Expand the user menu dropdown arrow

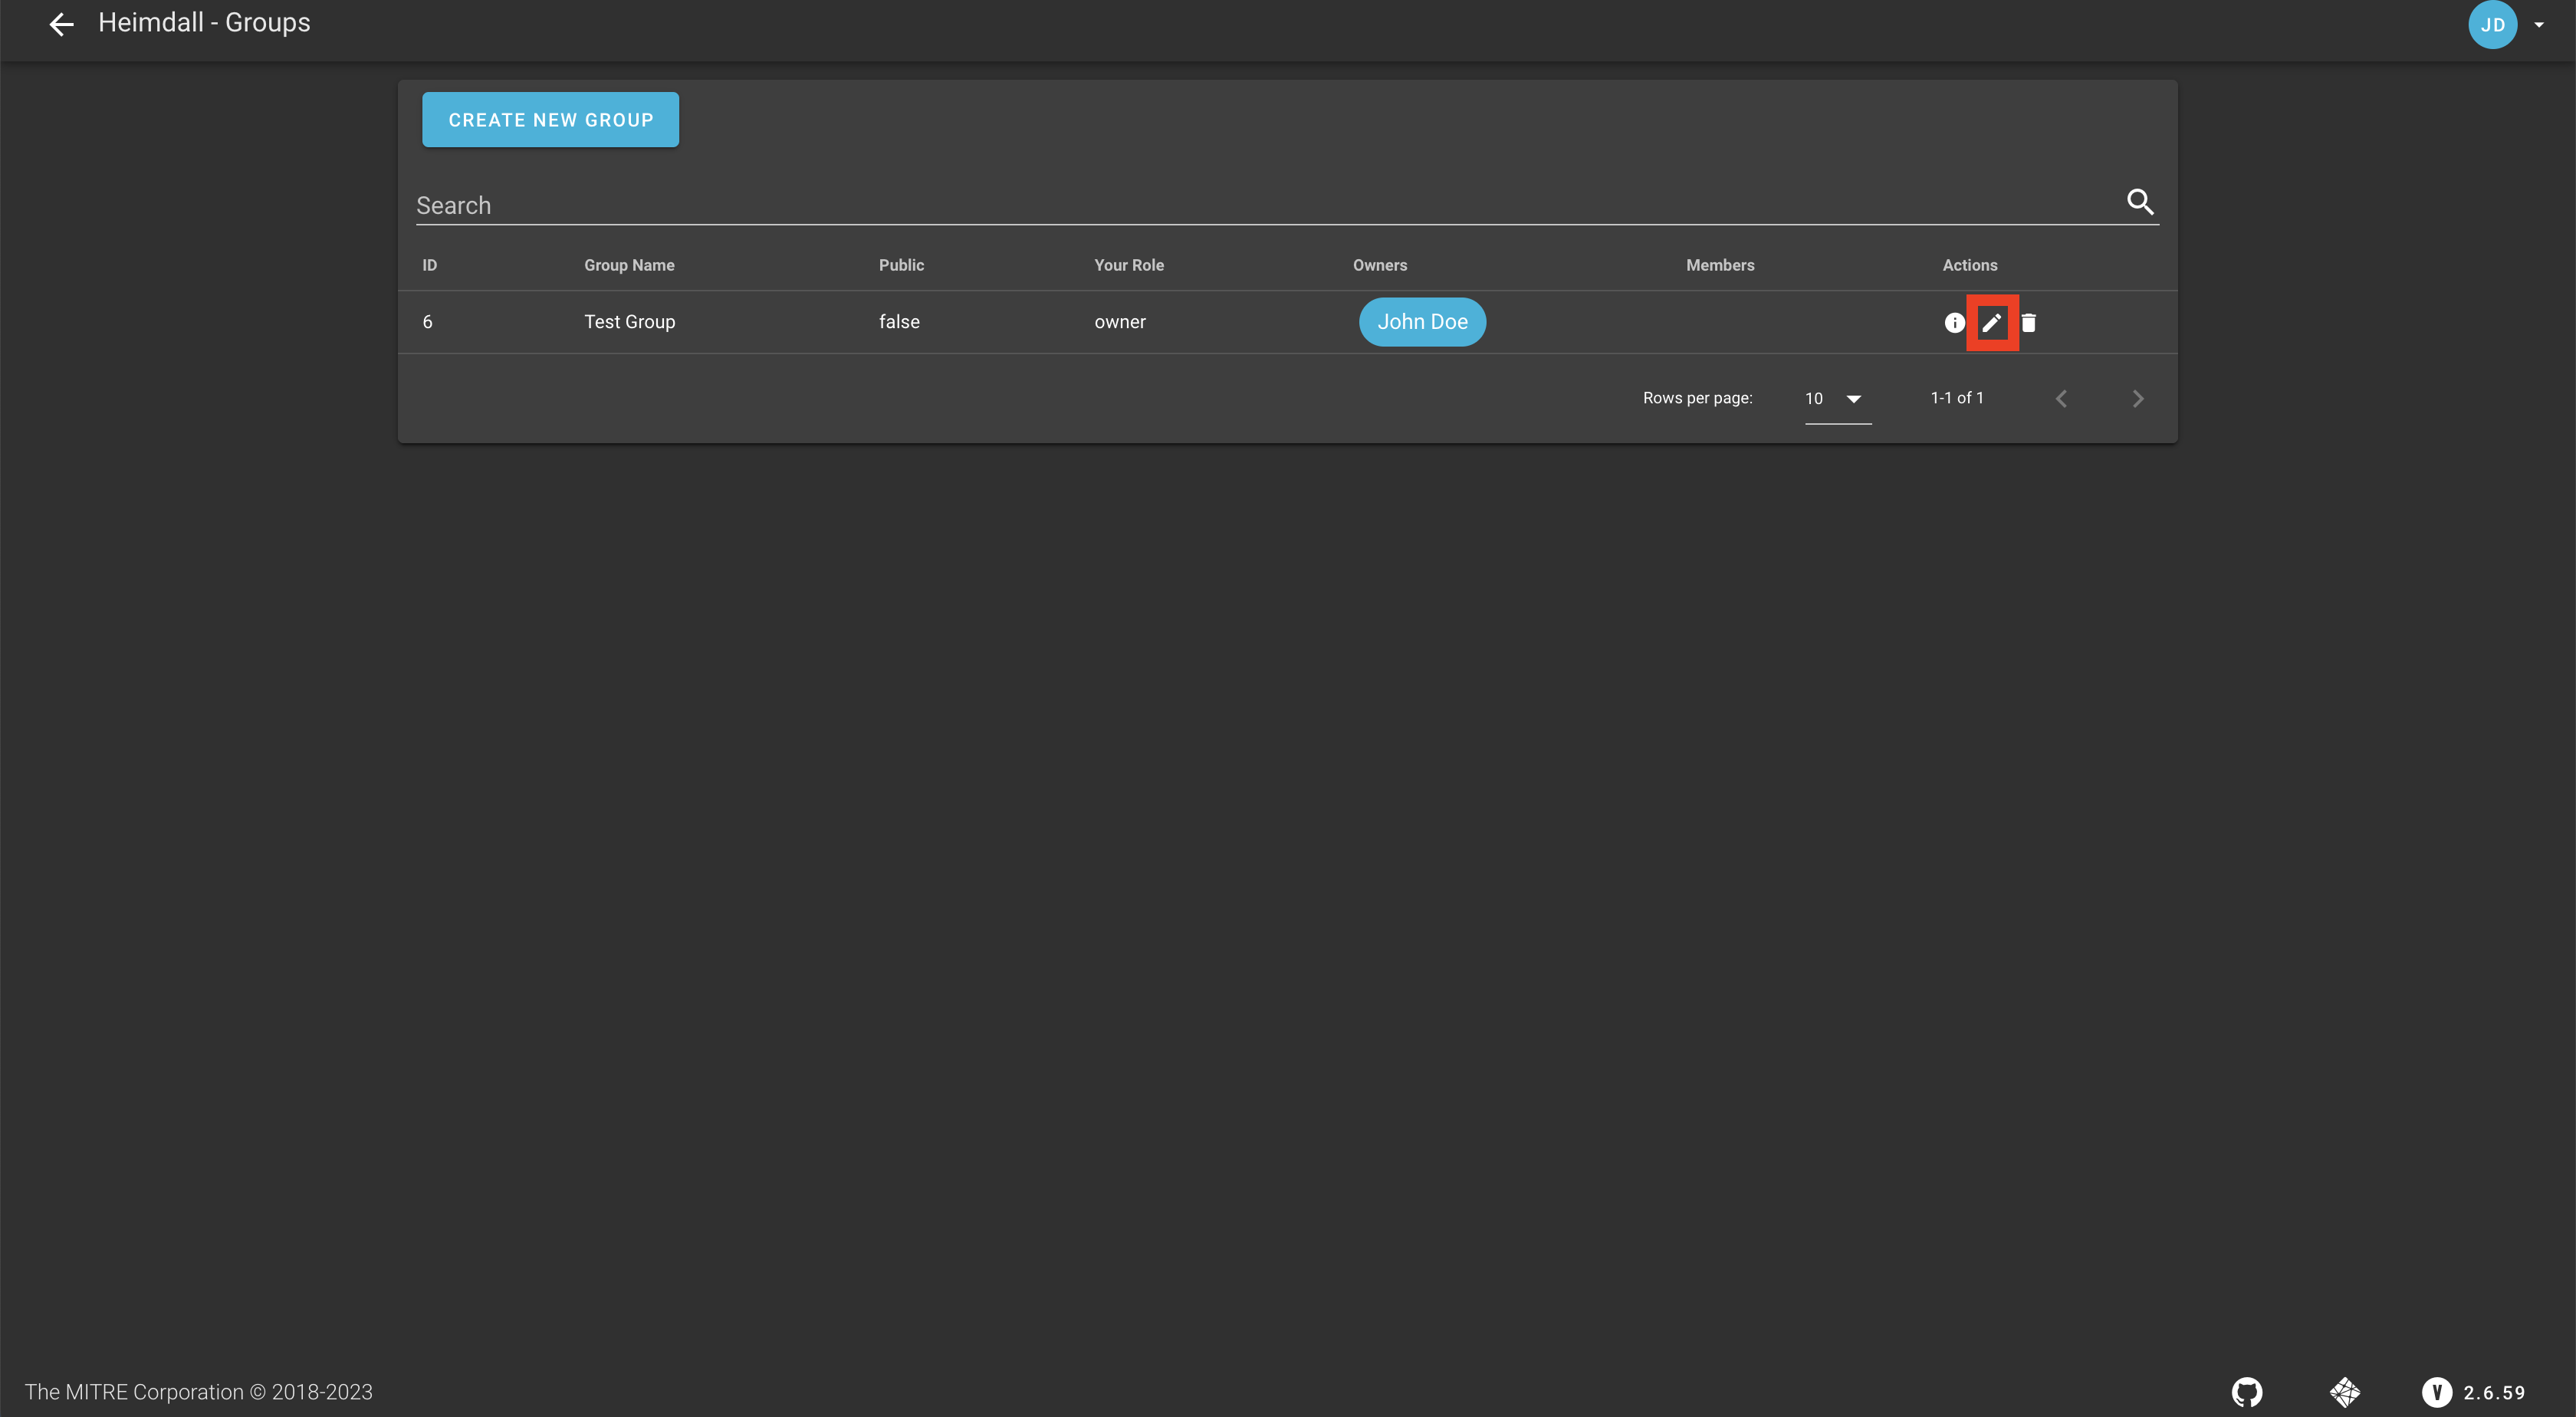tap(2539, 24)
